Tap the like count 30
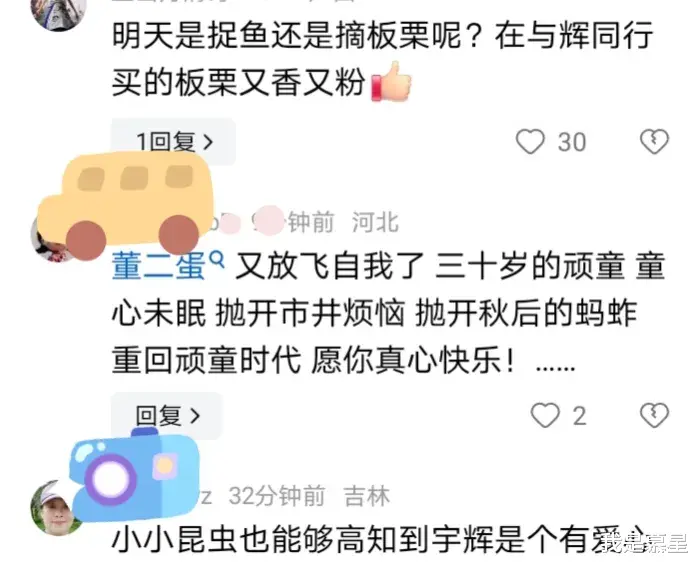Image resolution: width=700 pixels, height=568 pixels. [572, 142]
